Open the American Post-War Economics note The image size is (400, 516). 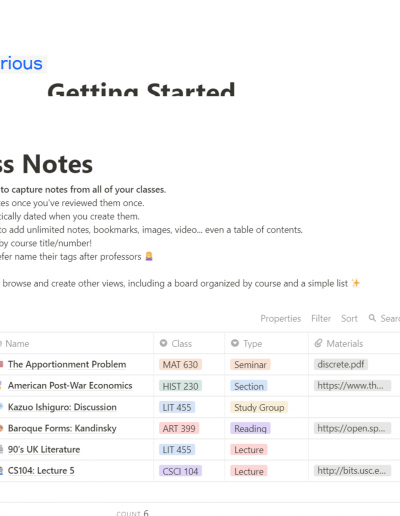pyautogui.click(x=70, y=386)
